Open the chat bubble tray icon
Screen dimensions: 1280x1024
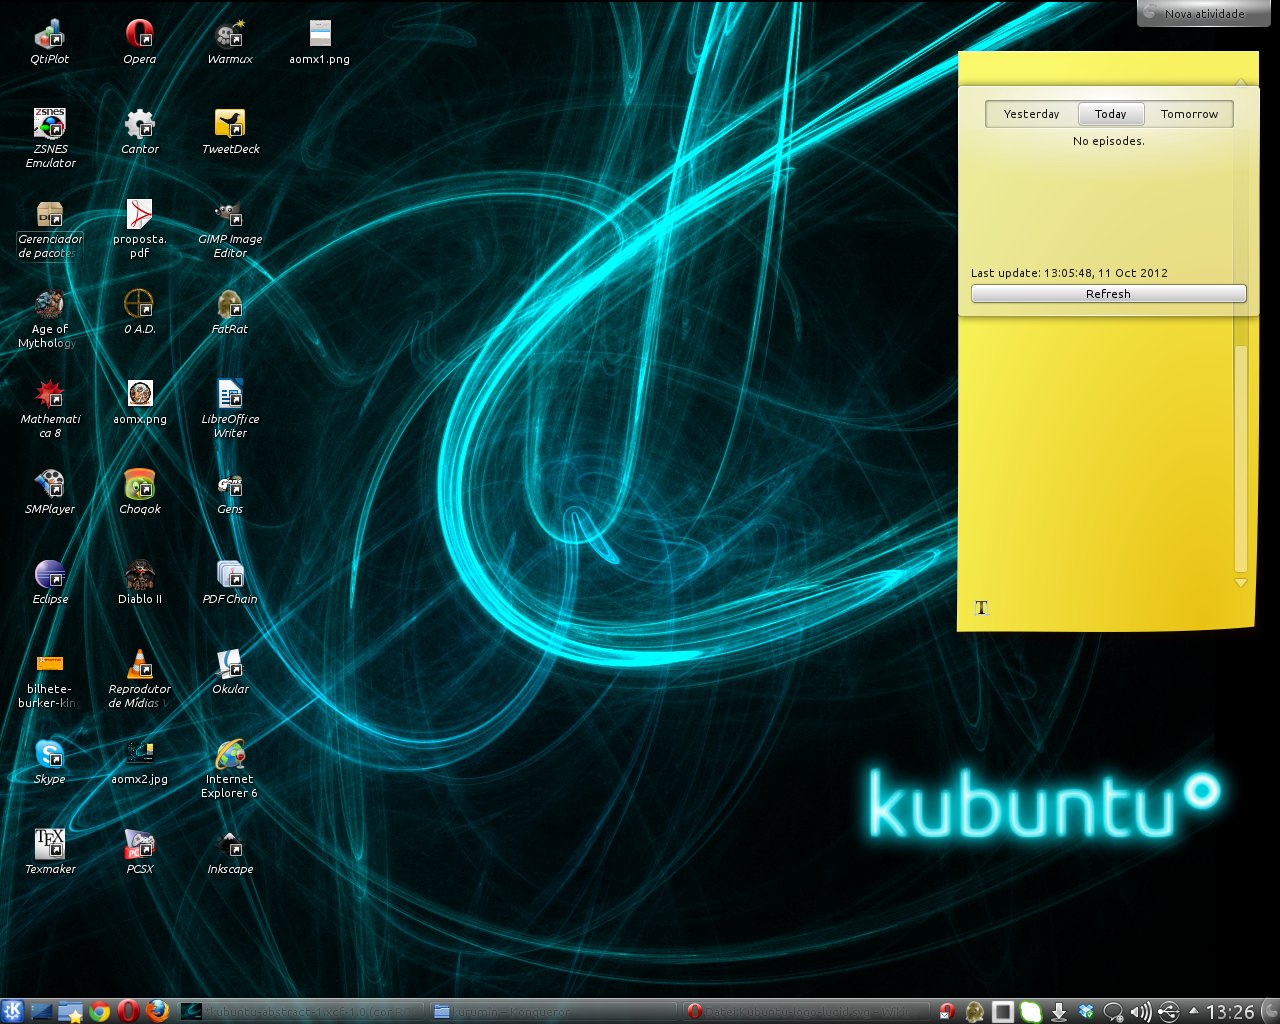coord(1113,1012)
